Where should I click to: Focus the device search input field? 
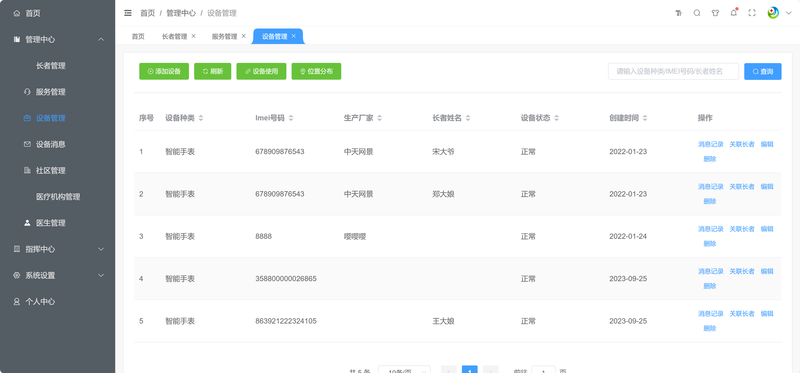(673, 71)
